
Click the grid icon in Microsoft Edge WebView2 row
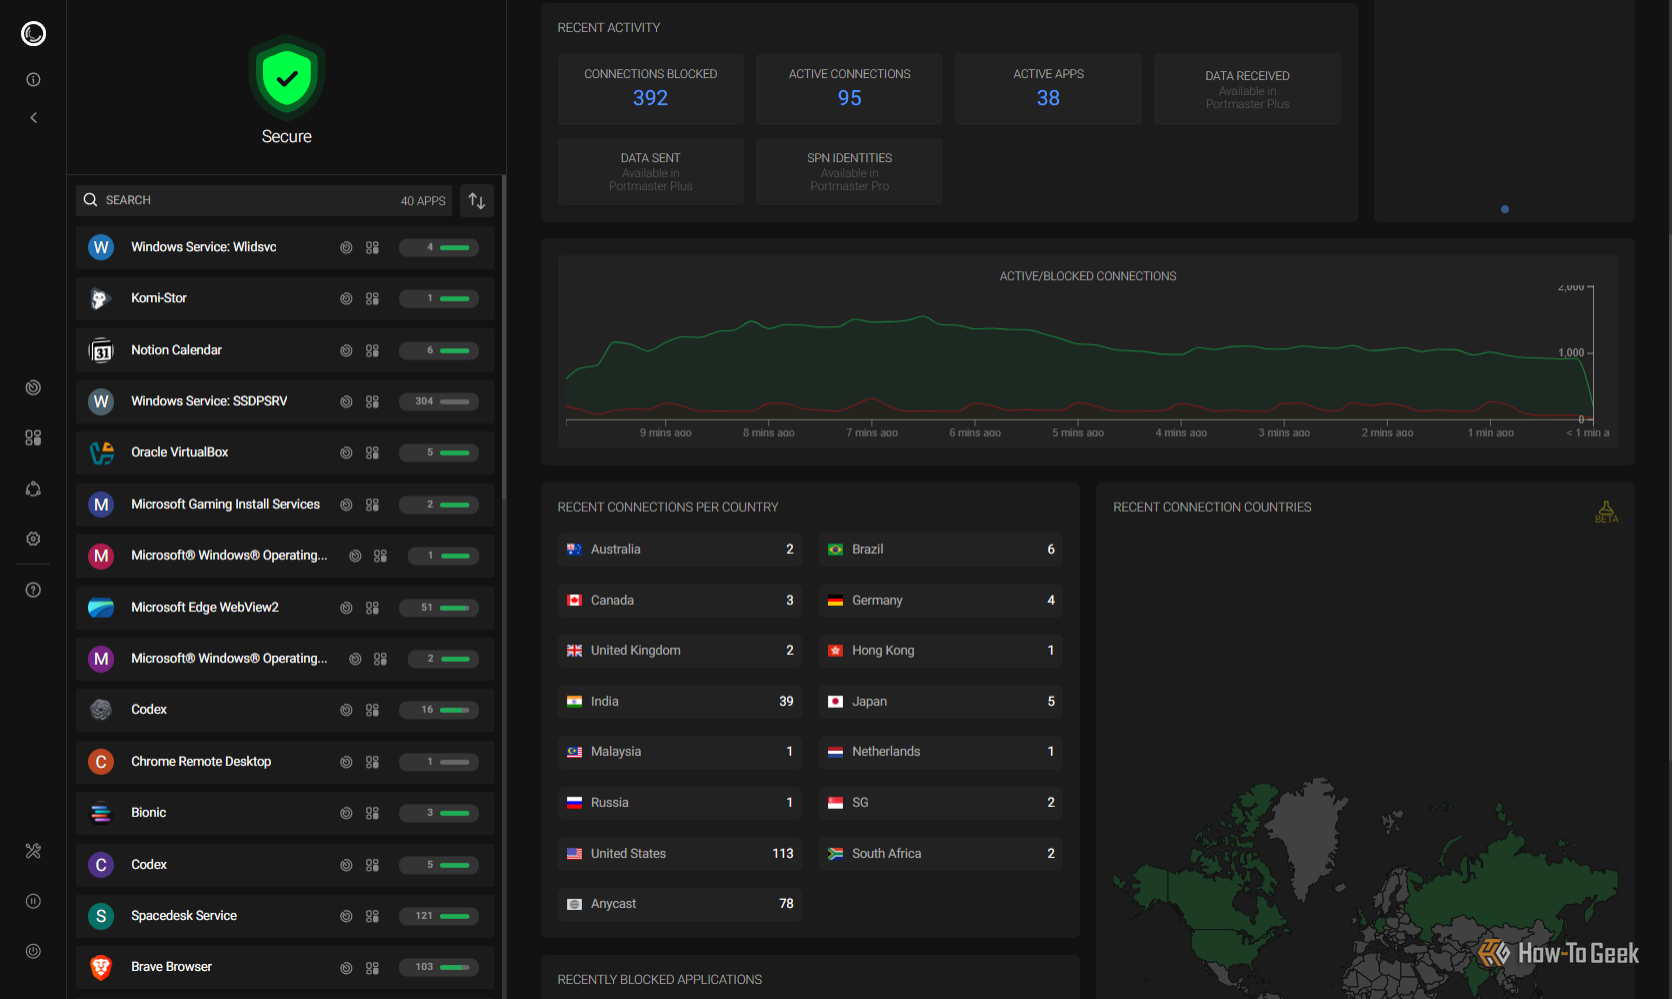372,608
